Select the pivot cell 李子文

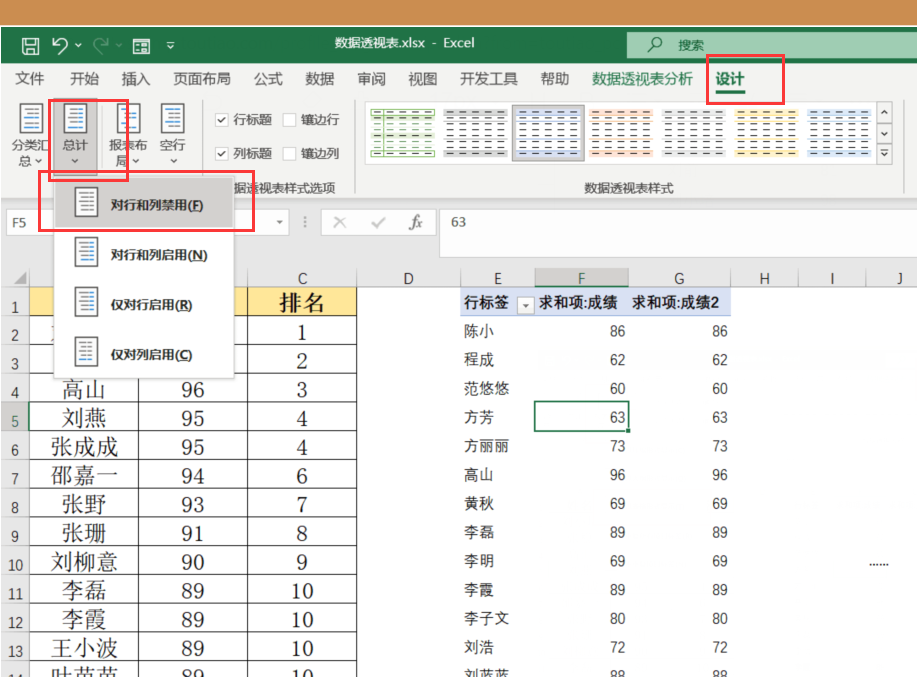[497, 619]
